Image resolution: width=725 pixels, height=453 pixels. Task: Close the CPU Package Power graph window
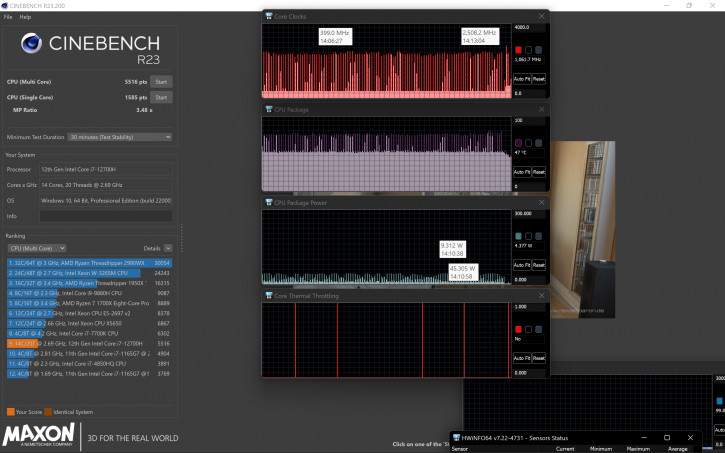pyautogui.click(x=541, y=202)
